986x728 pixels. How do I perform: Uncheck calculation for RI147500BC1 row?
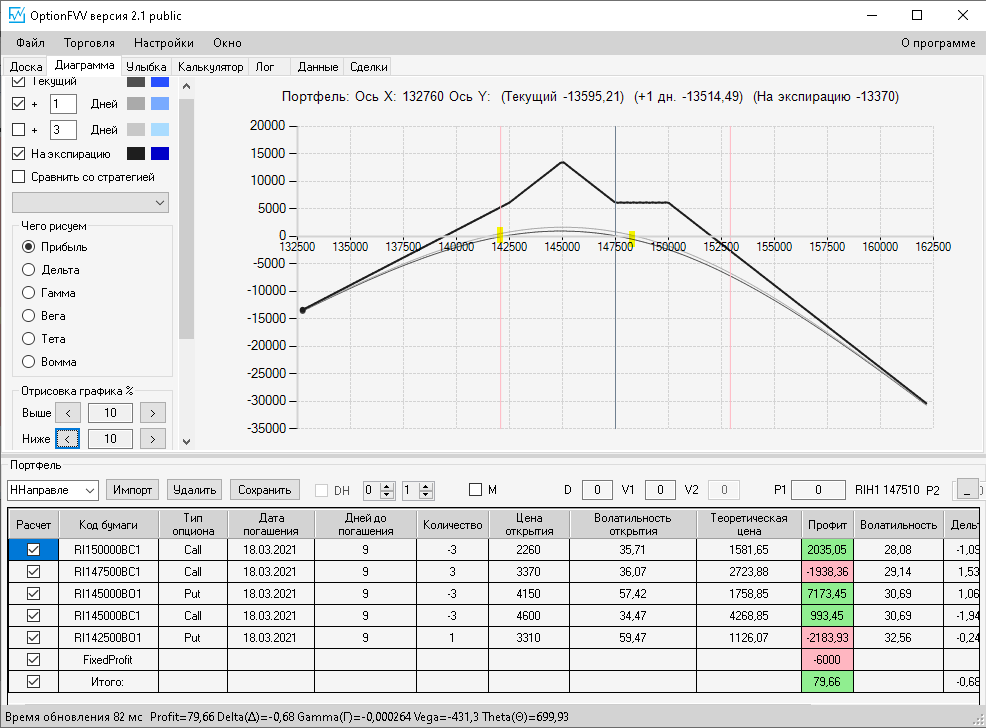pos(33,571)
